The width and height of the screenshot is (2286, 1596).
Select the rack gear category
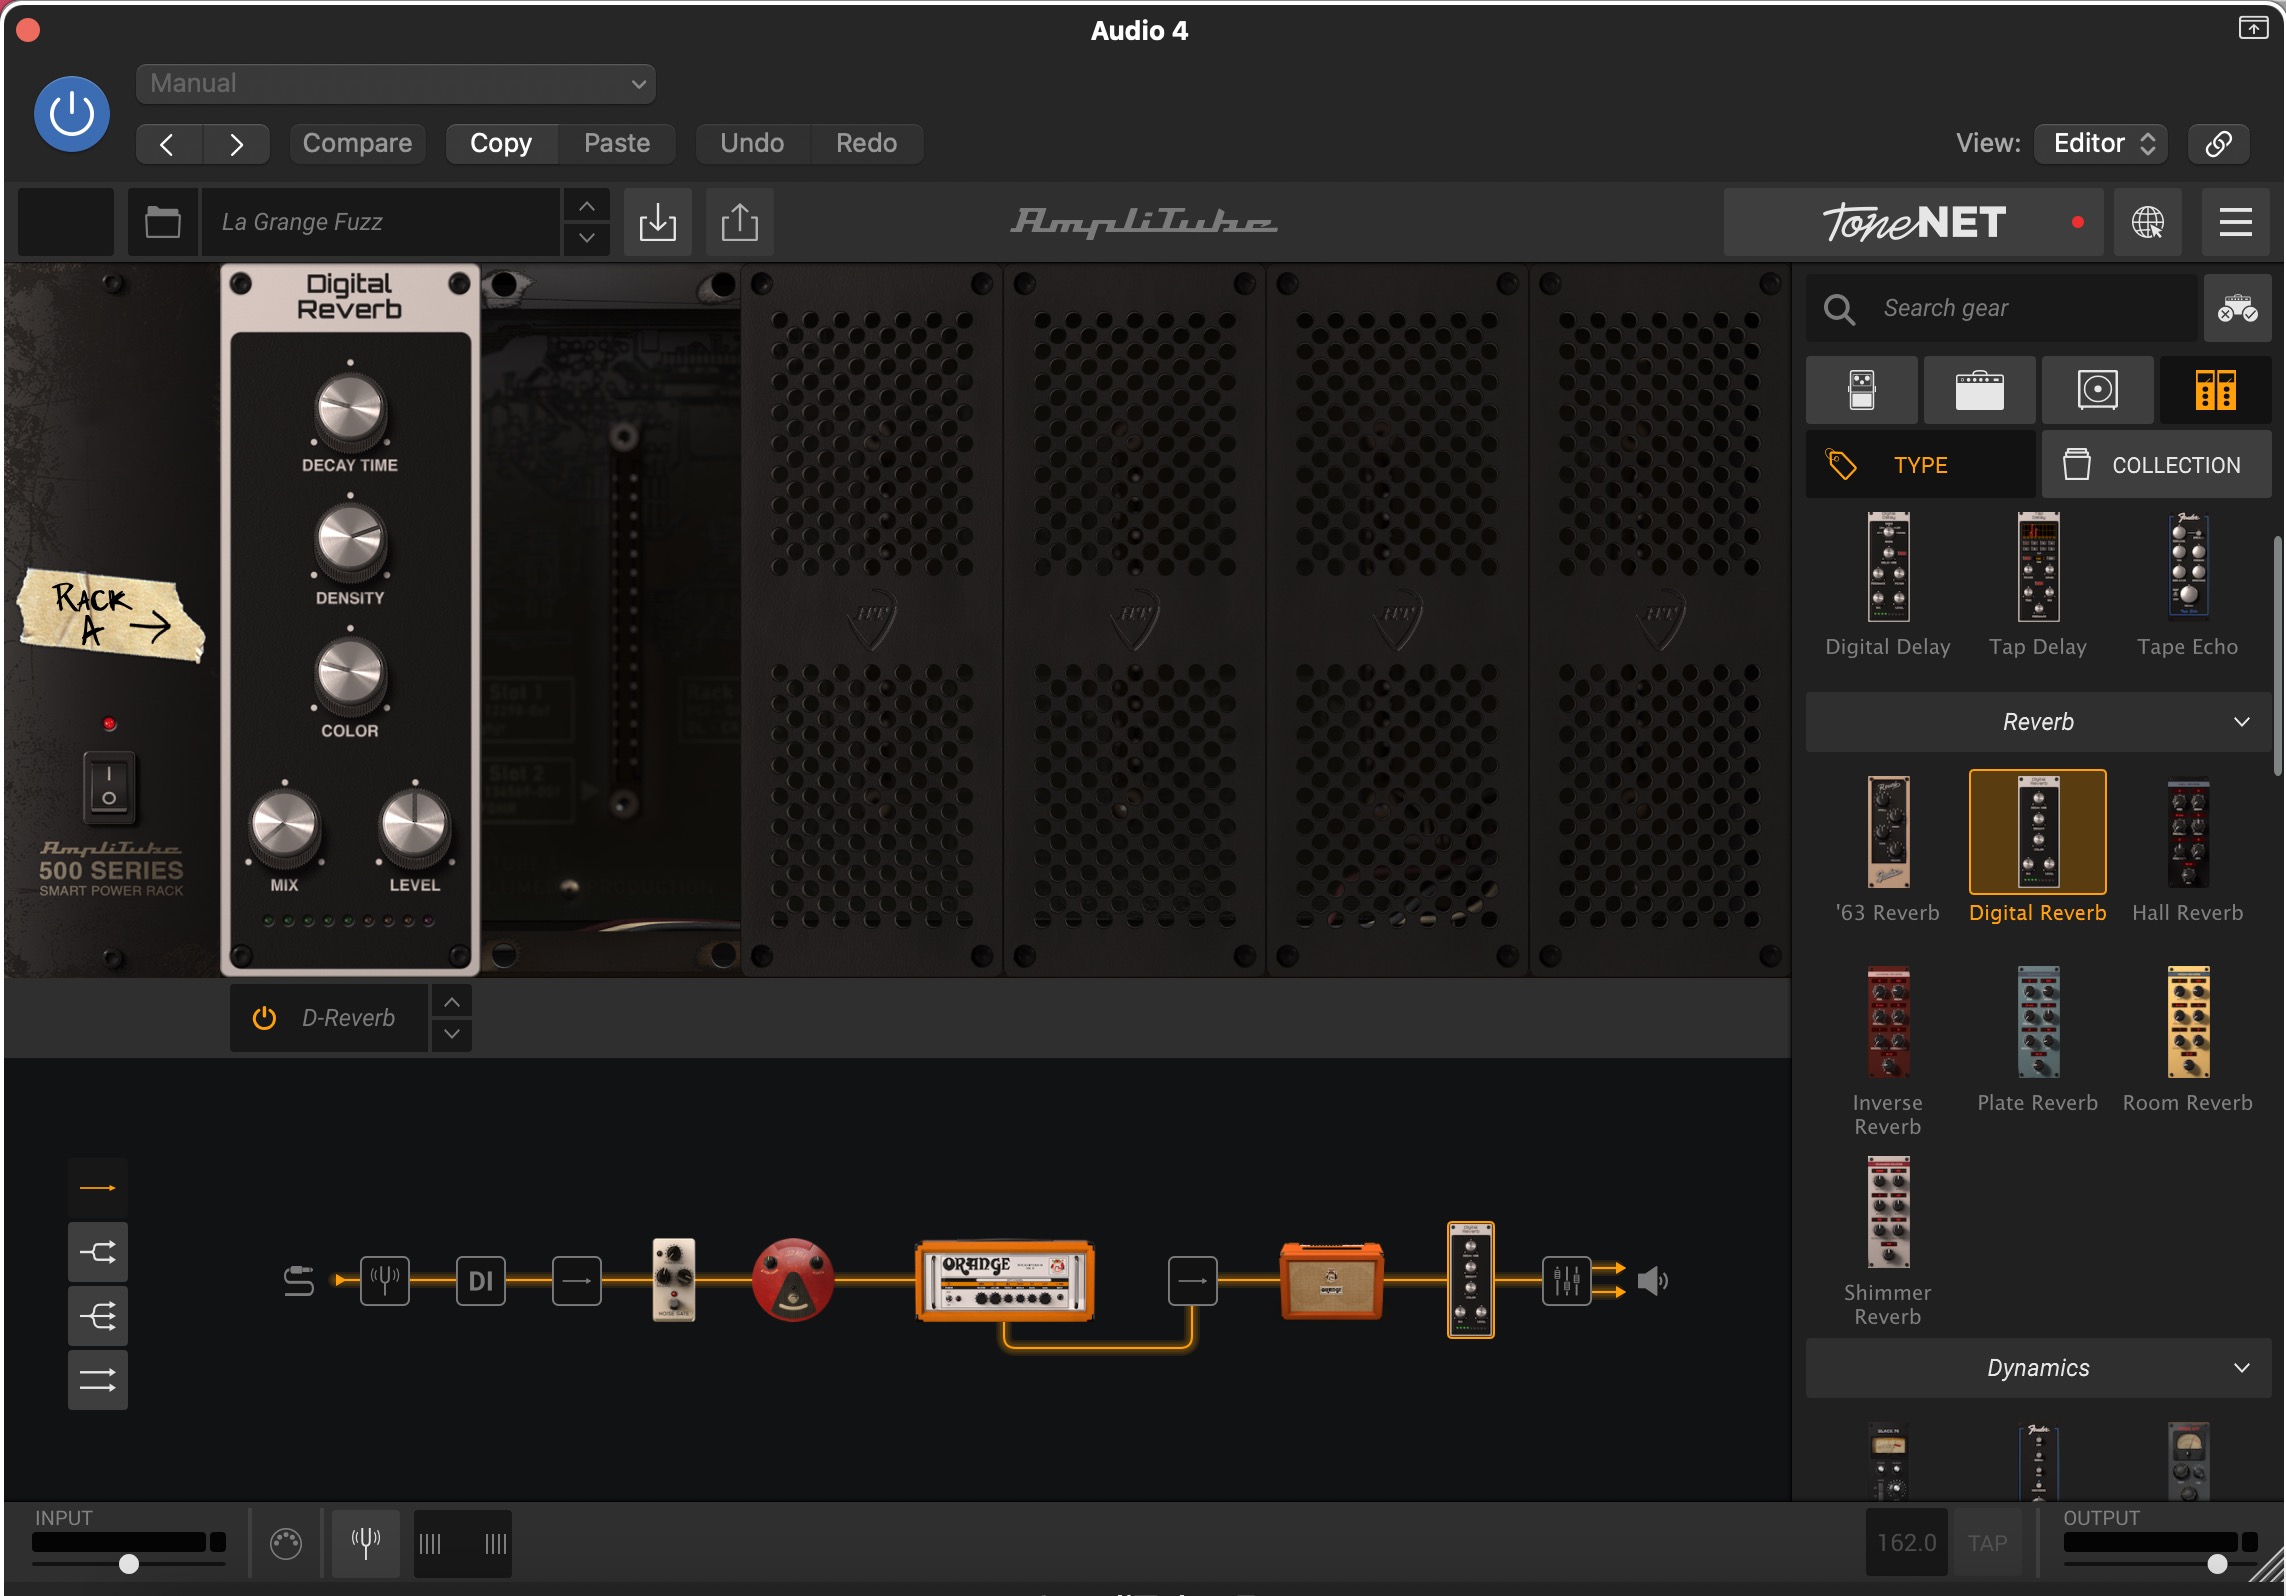pyautogui.click(x=2215, y=390)
